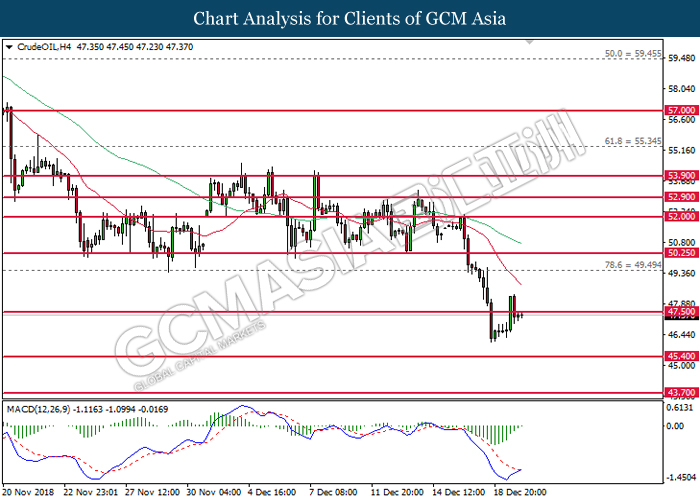Click the 57.000 red price tag
This screenshot has height=500, width=700.
point(679,110)
